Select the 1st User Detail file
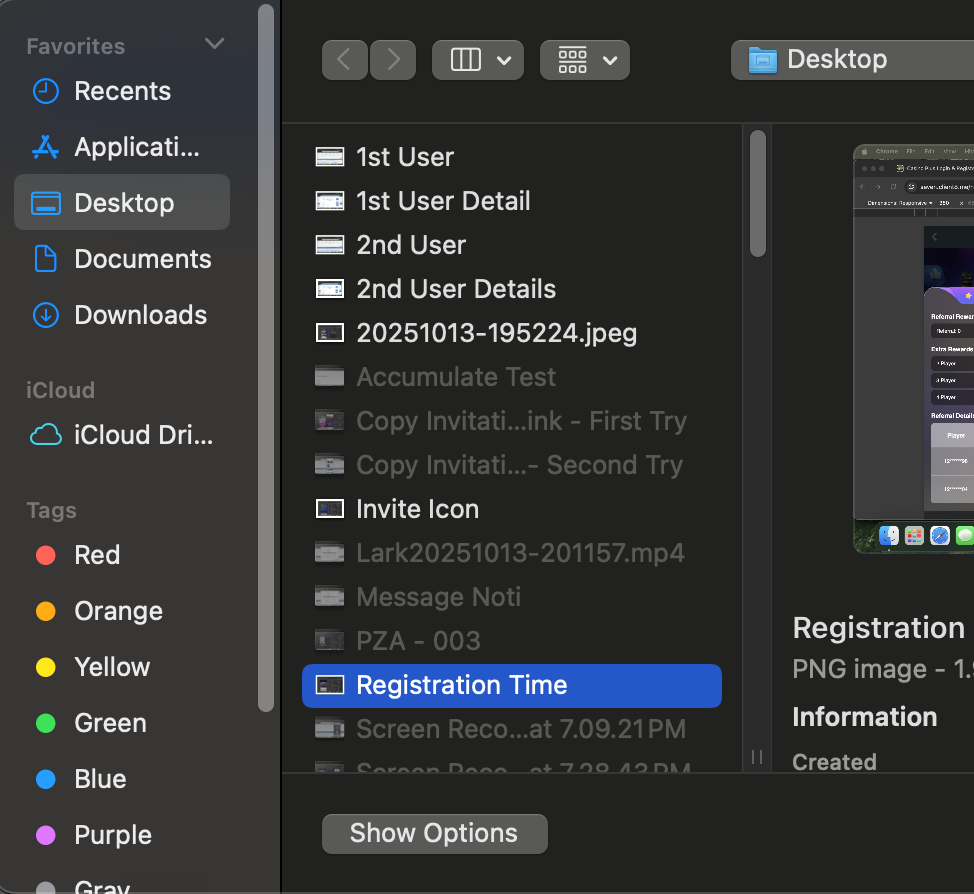Image resolution: width=974 pixels, height=894 pixels. 443,201
